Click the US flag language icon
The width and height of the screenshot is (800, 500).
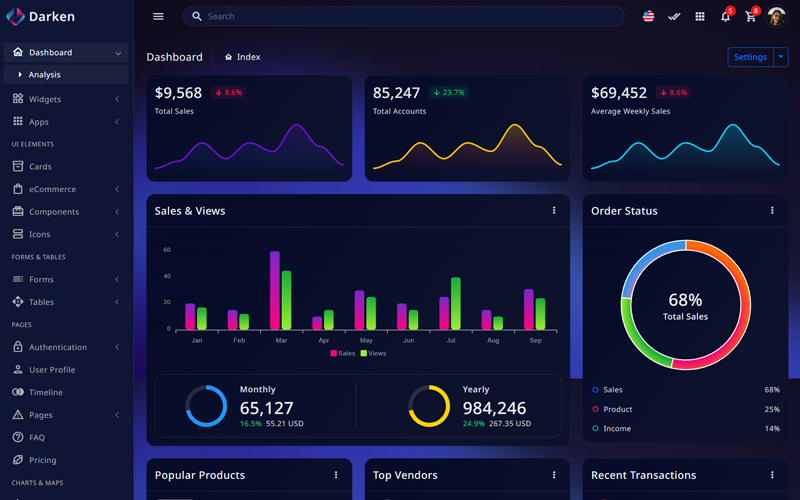648,17
